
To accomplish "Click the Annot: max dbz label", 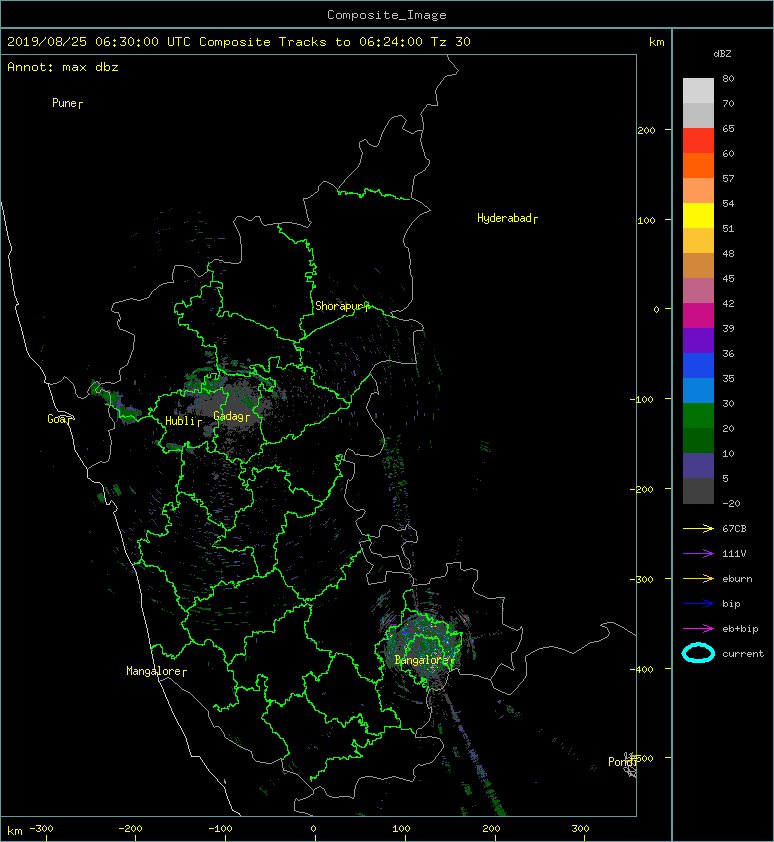I will pyautogui.click(x=63, y=67).
